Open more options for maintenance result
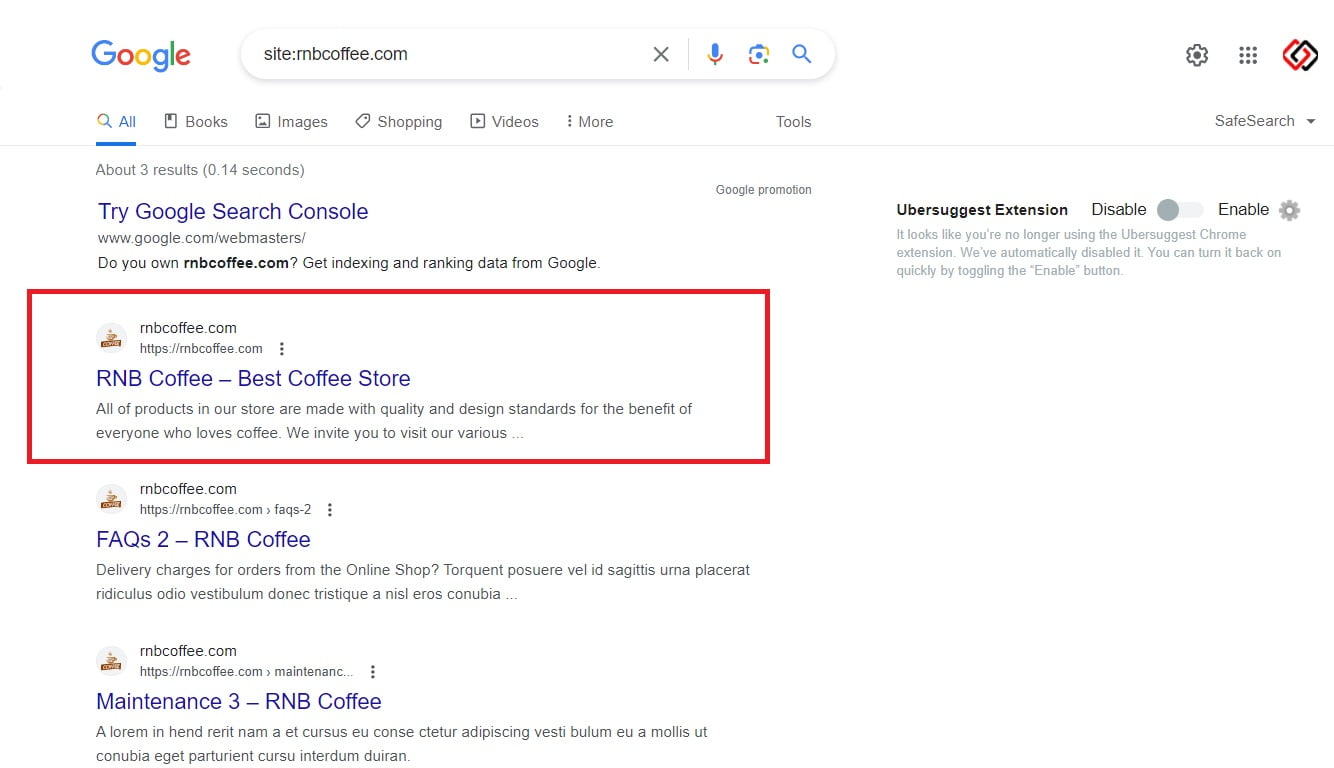This screenshot has height=768, width=1334. click(373, 672)
